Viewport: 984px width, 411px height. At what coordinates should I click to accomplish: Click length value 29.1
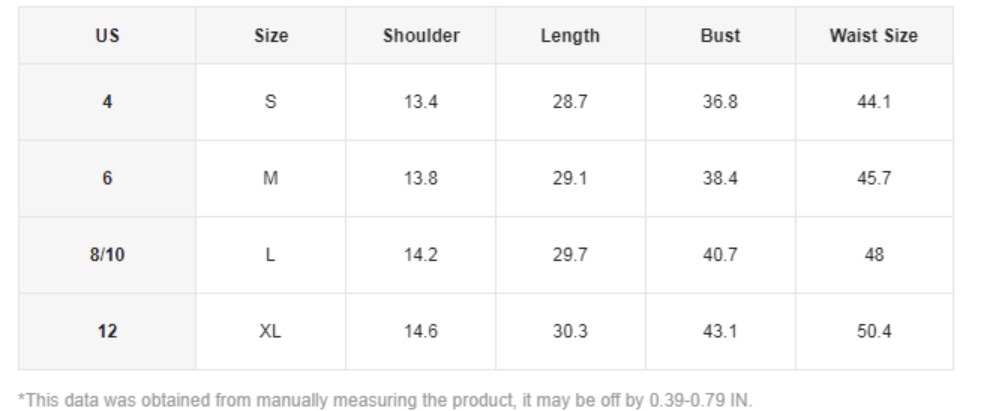point(570,178)
